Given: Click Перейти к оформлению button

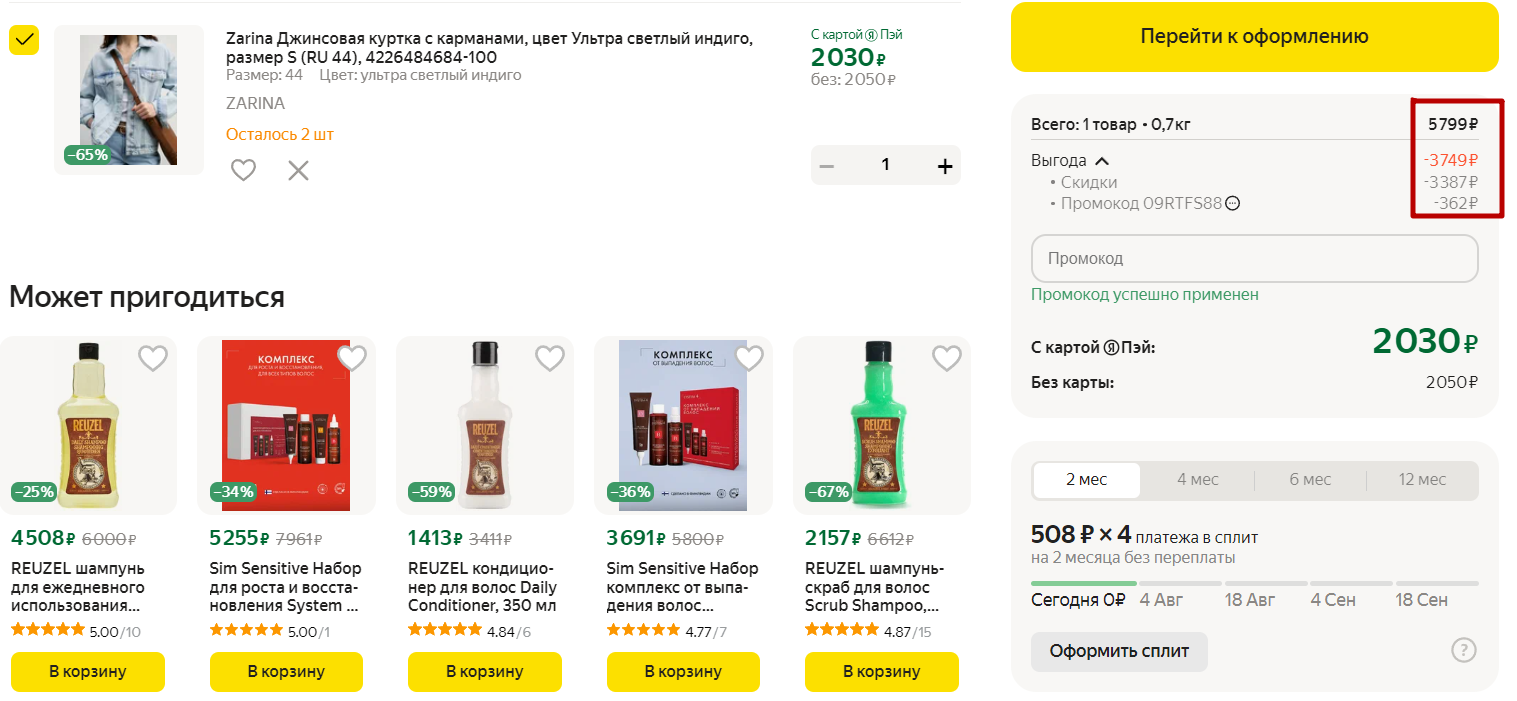Looking at the screenshot, I should click(1254, 37).
